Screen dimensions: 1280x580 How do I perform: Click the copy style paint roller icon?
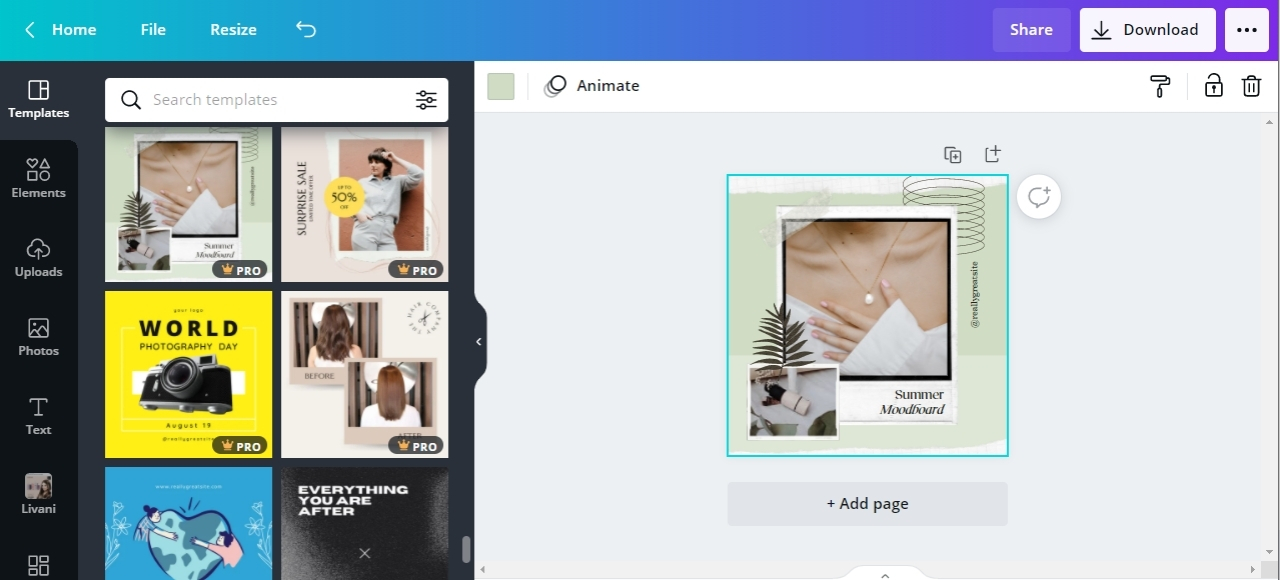pos(1160,86)
